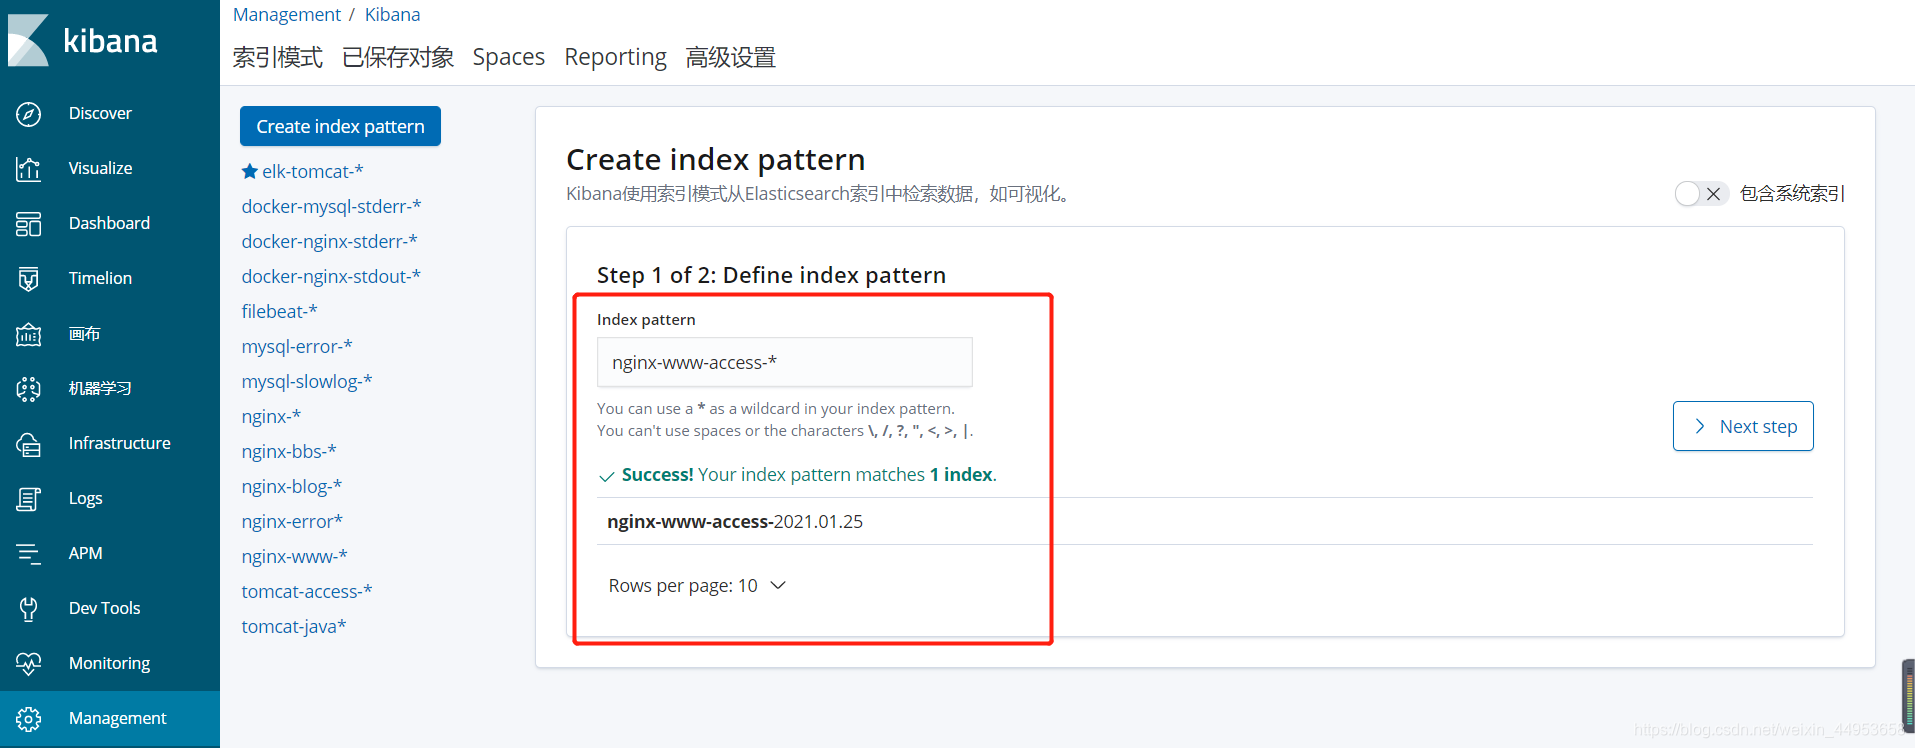Open docker-nginx-stdout-* index pattern

point(331,276)
